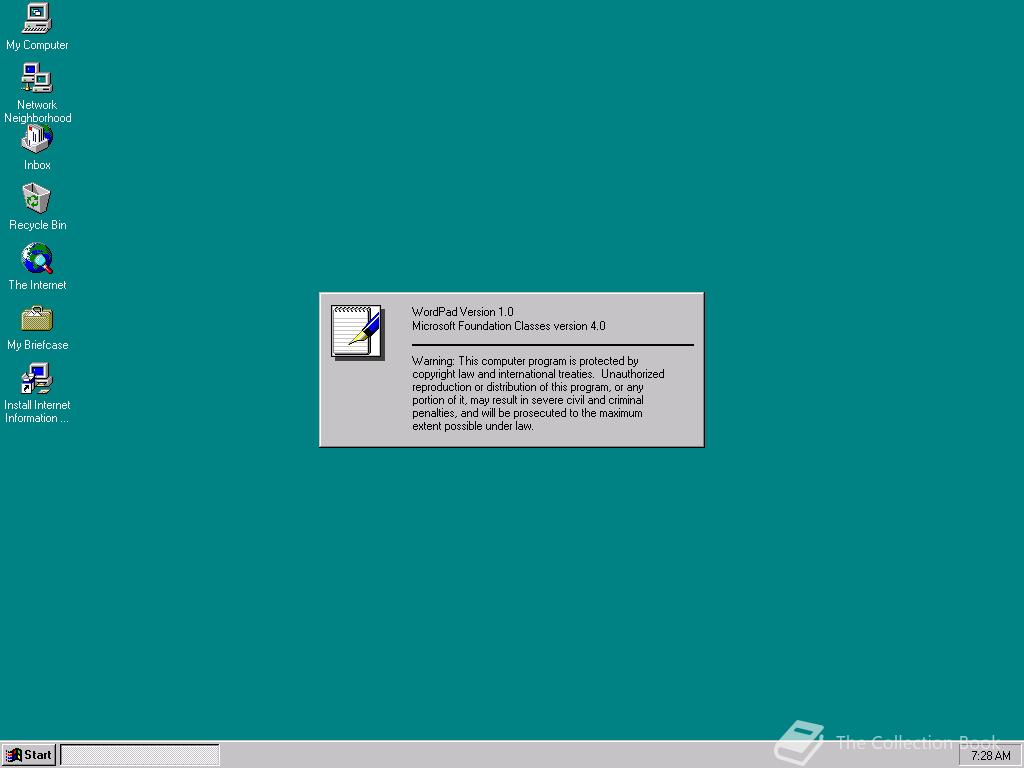
Task: Click "Microsoft Foundation Classes version 4.0" line
Action: tap(509, 326)
